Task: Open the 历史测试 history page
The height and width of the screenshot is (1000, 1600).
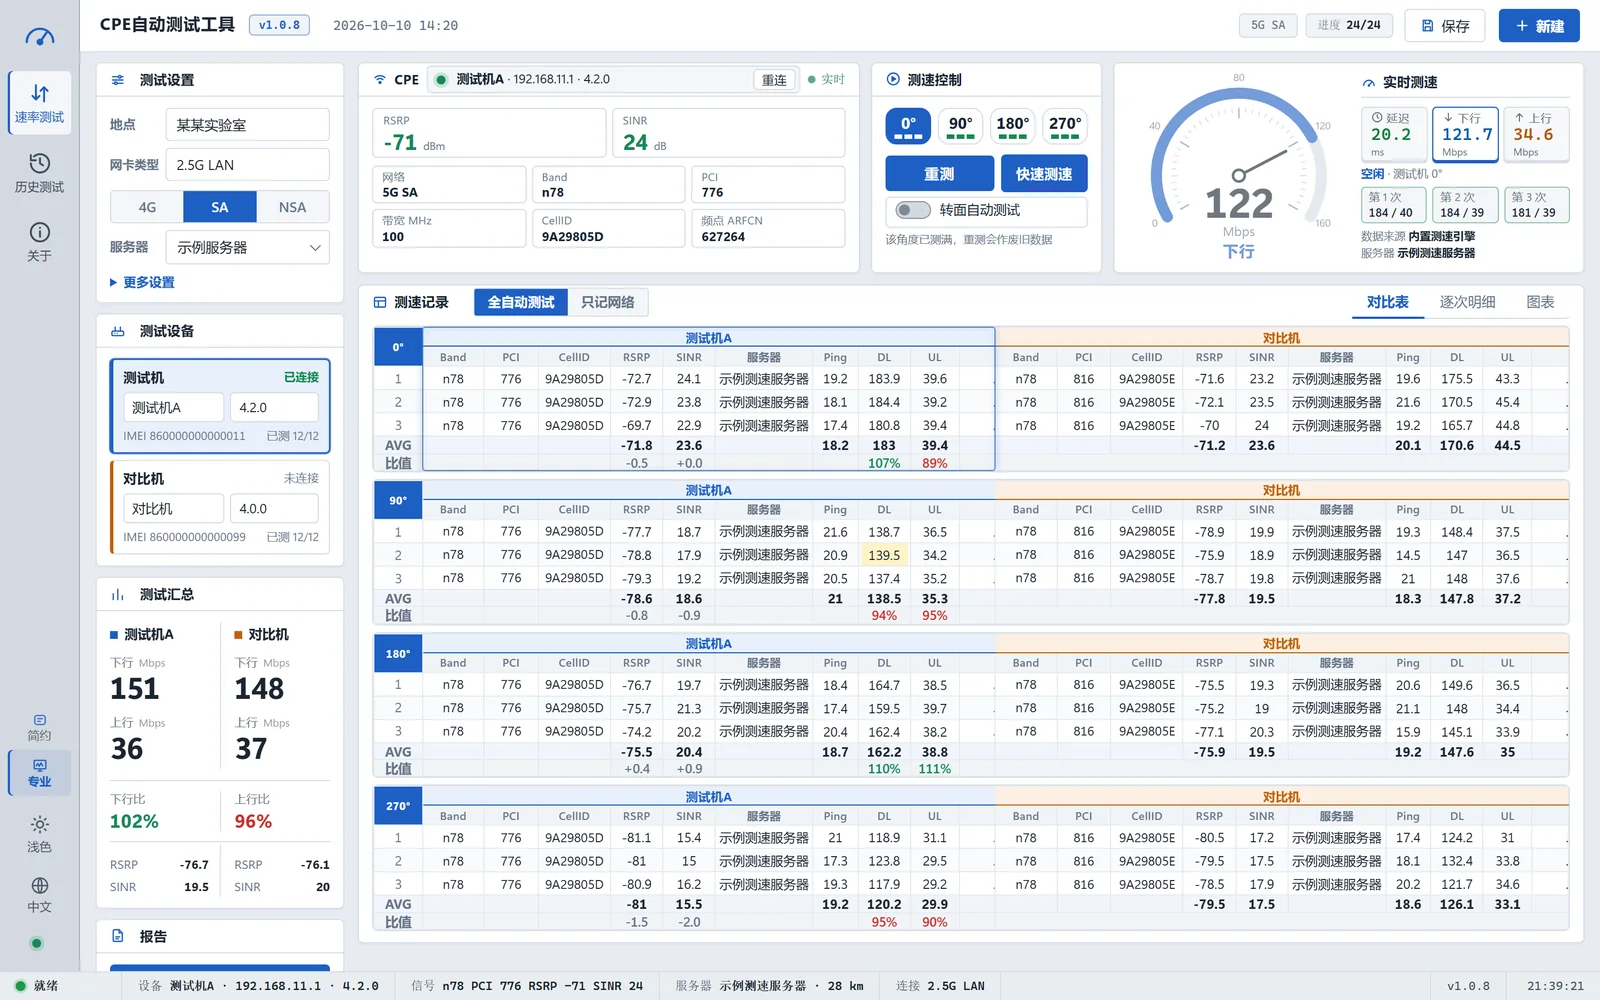Action: 39,173
